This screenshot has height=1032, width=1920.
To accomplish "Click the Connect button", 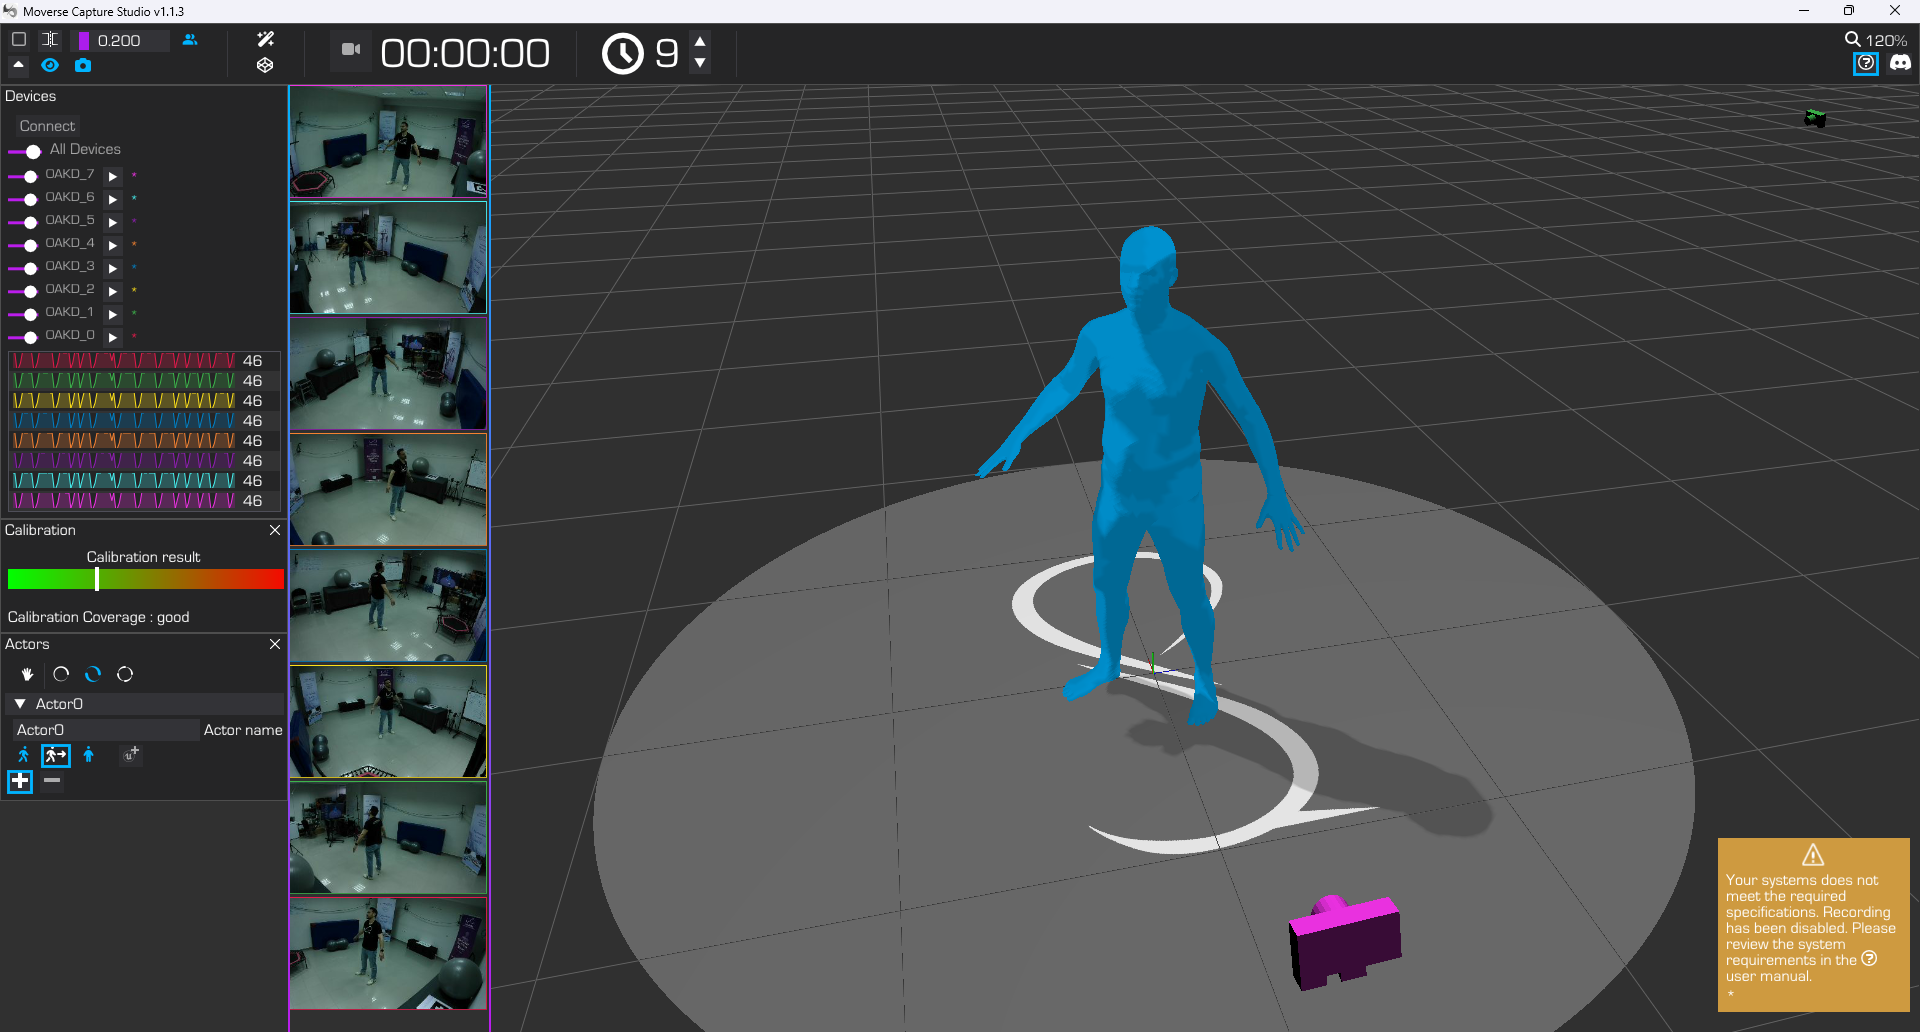I will (47, 126).
